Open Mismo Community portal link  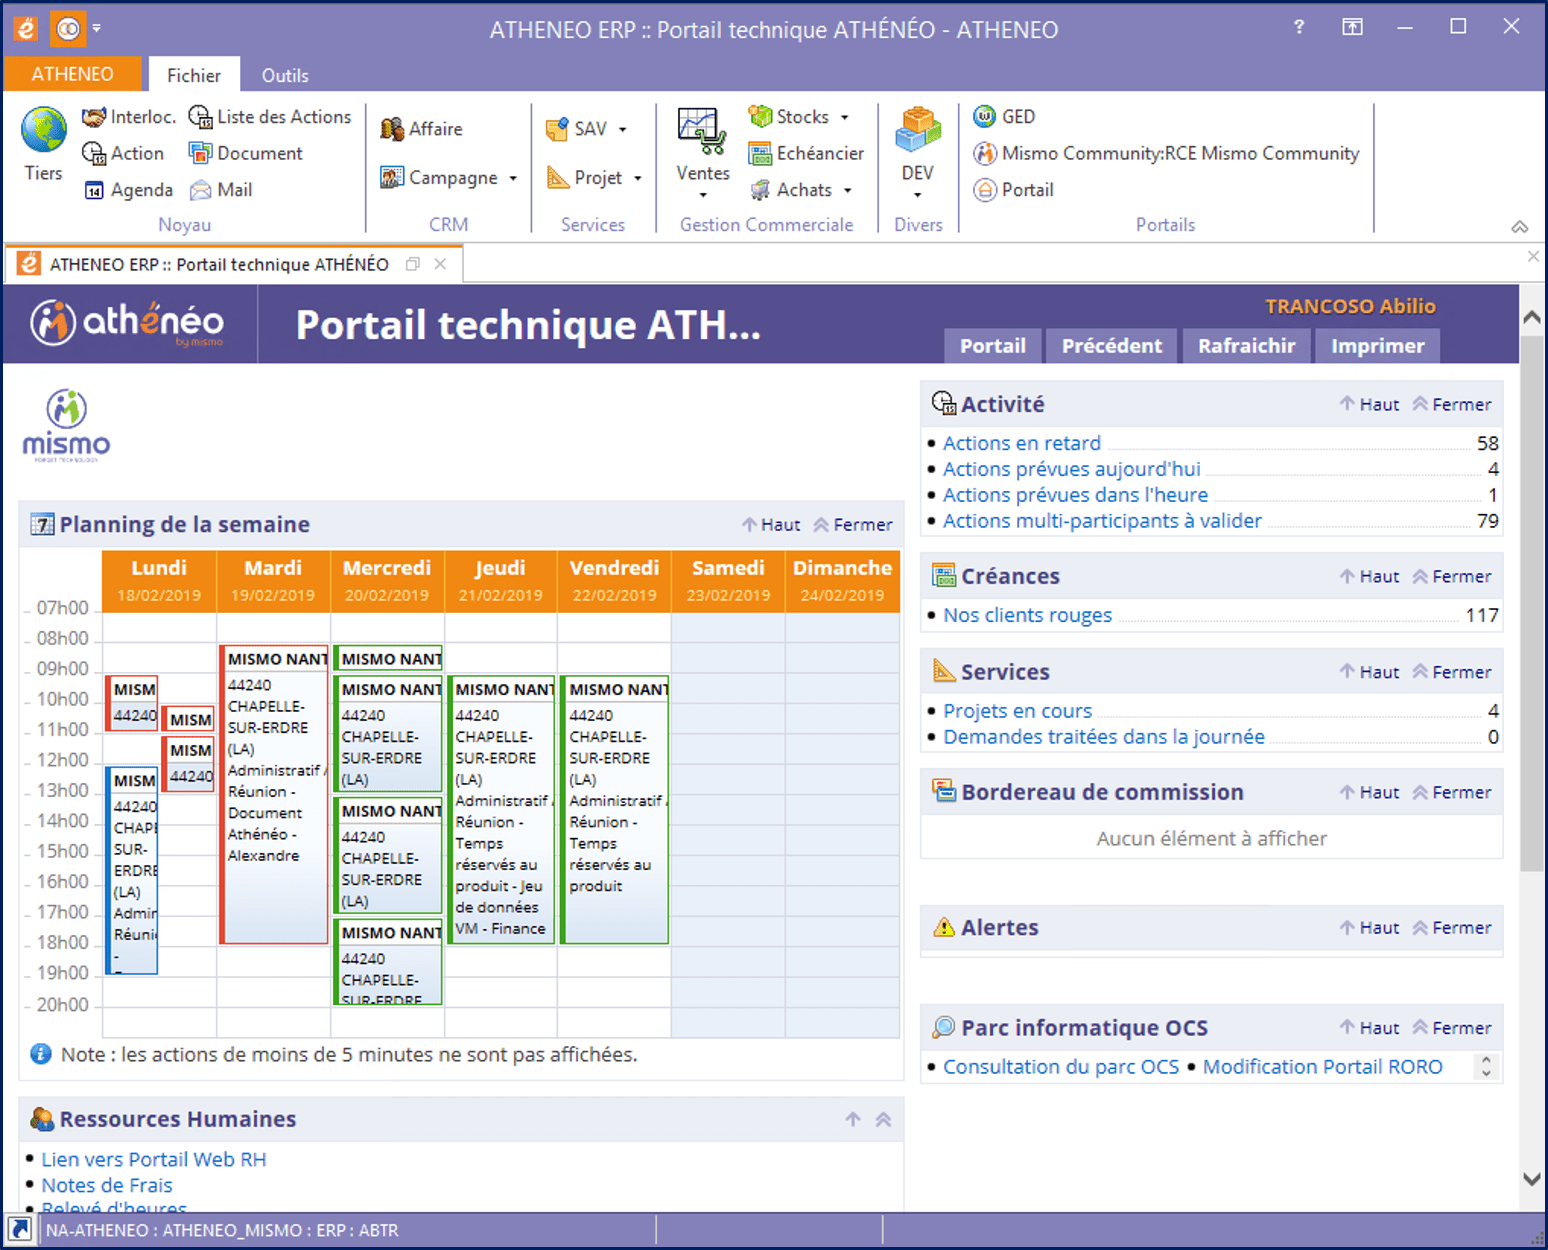[x=1166, y=153]
